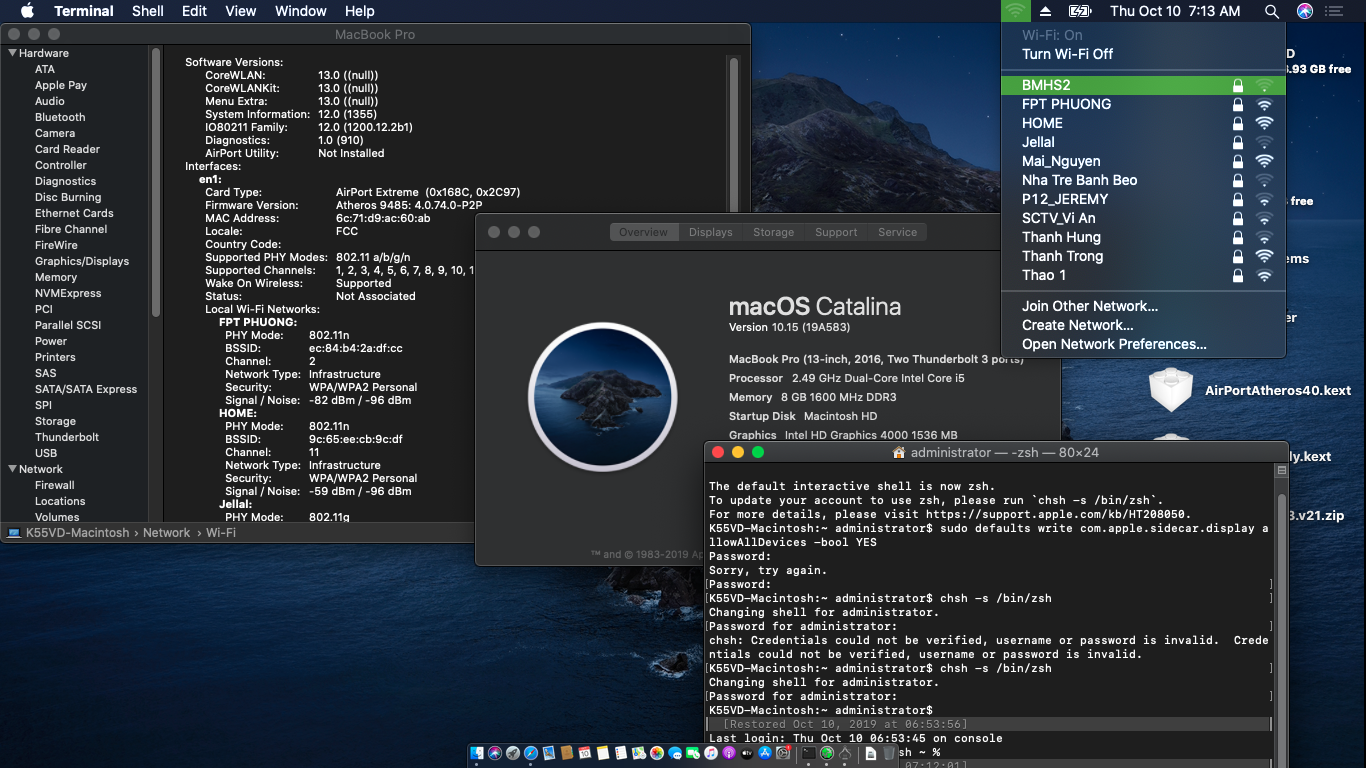
Task: Connect to the FPT PHUONG network
Action: (x=1143, y=104)
